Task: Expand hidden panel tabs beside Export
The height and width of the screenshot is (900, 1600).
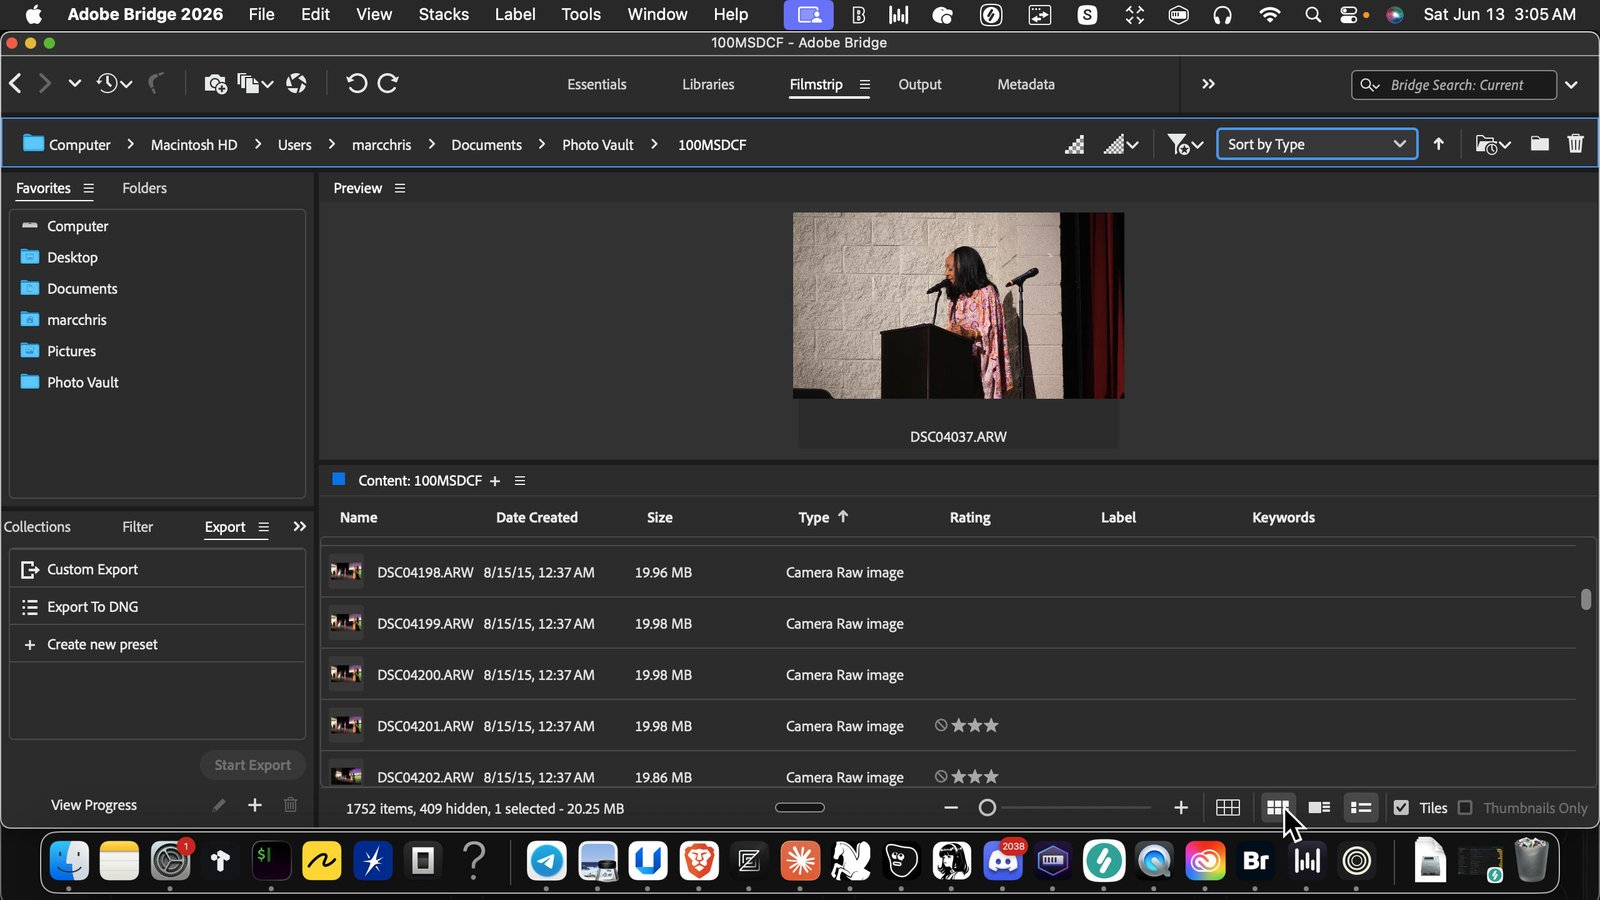Action: (299, 527)
